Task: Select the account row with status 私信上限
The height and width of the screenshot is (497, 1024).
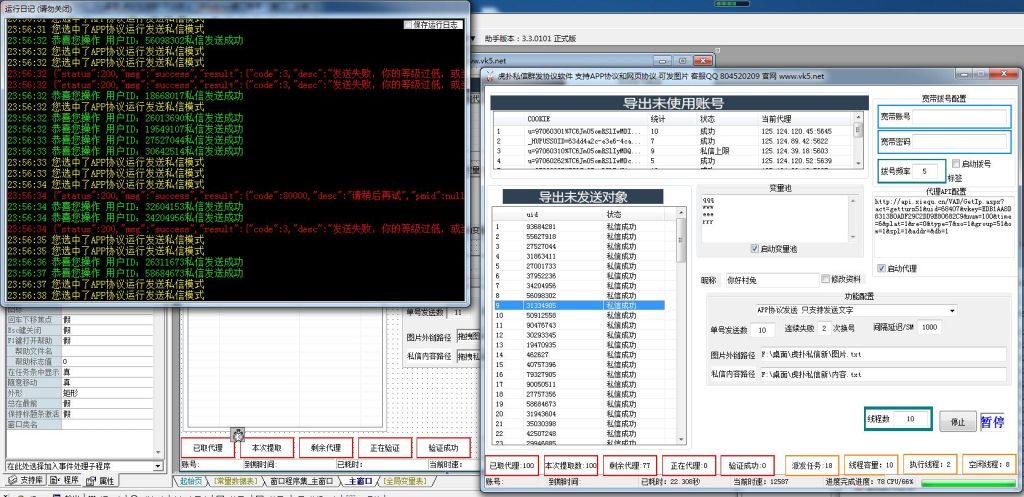Action: tap(673, 150)
